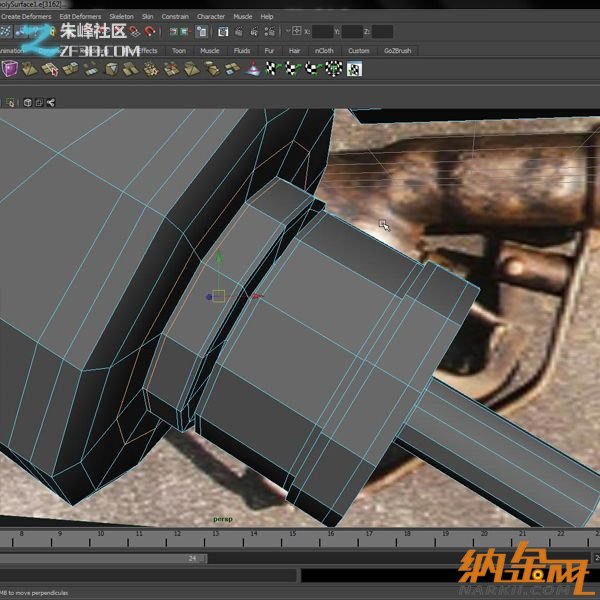This screenshot has width=600, height=600.
Task: Open the Constrain menu
Action: (x=175, y=17)
